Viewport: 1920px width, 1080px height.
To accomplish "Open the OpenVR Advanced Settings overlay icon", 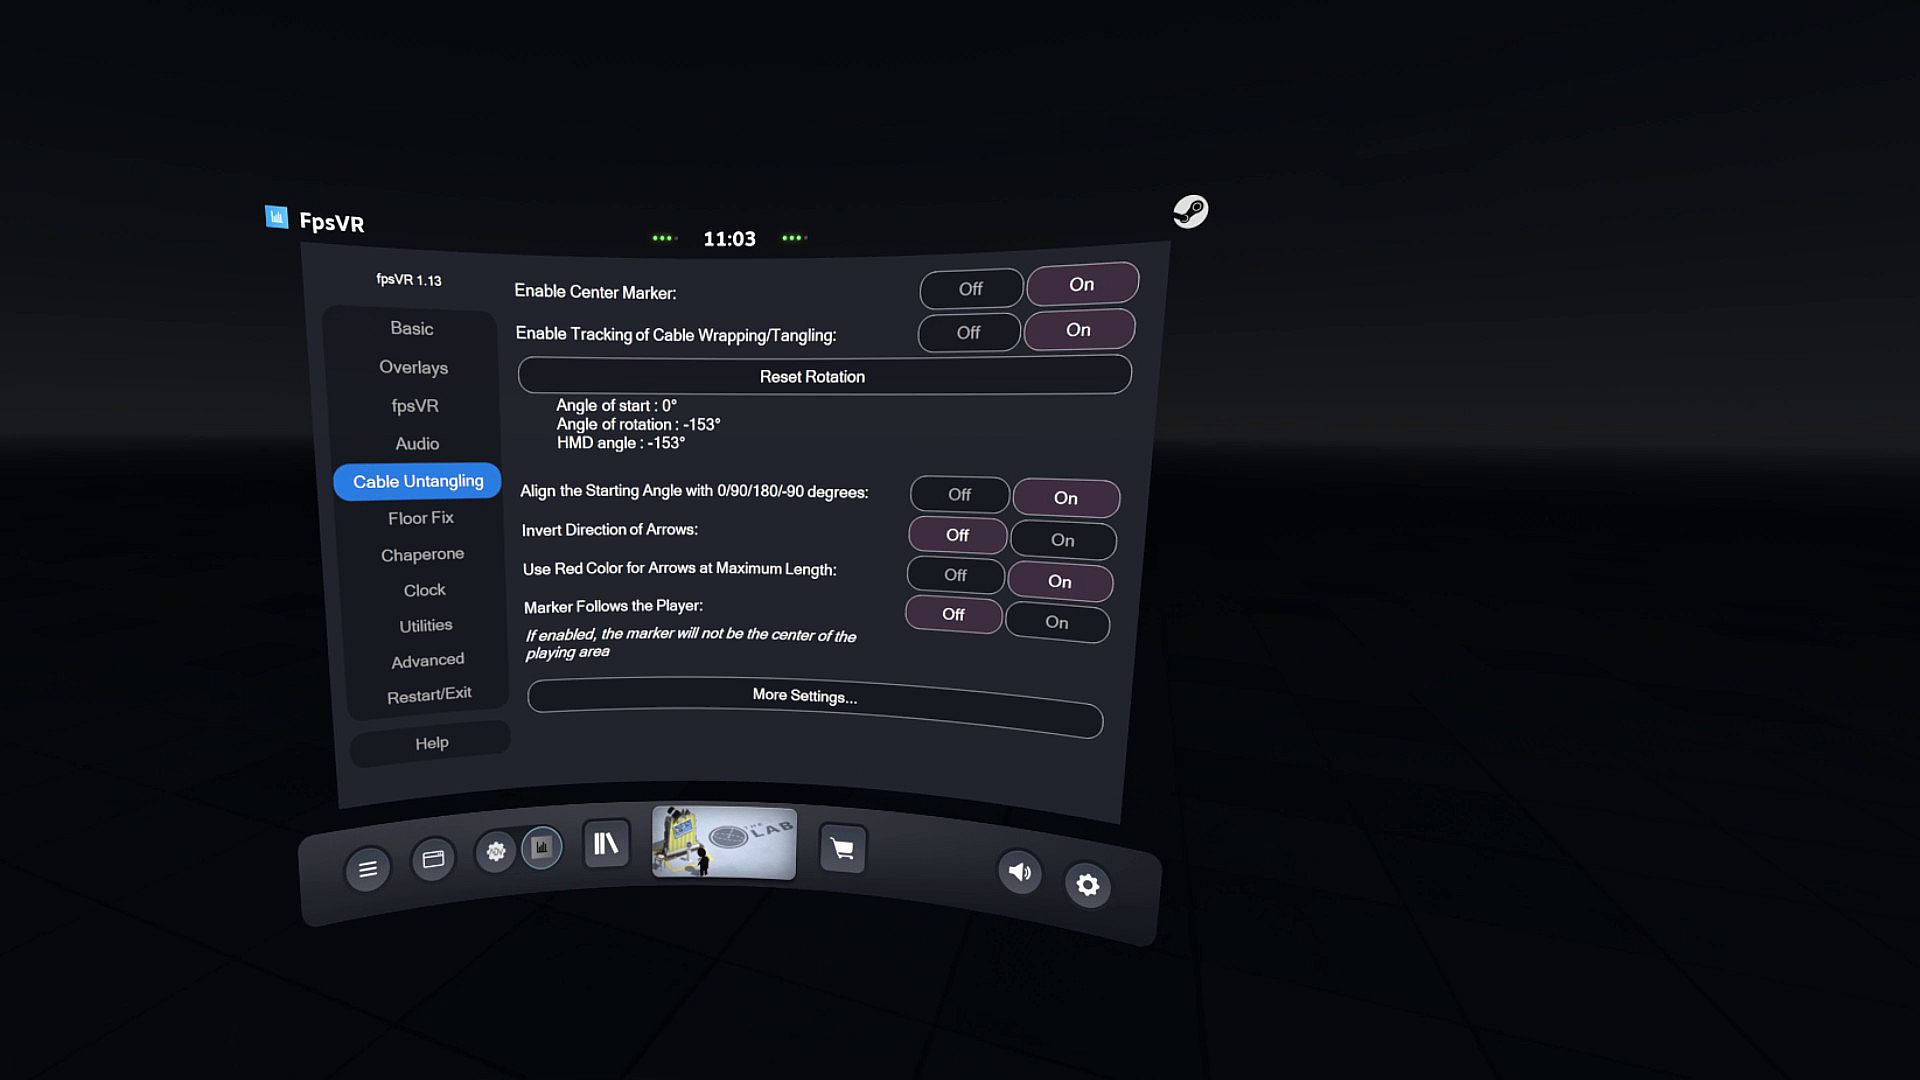I will (495, 852).
